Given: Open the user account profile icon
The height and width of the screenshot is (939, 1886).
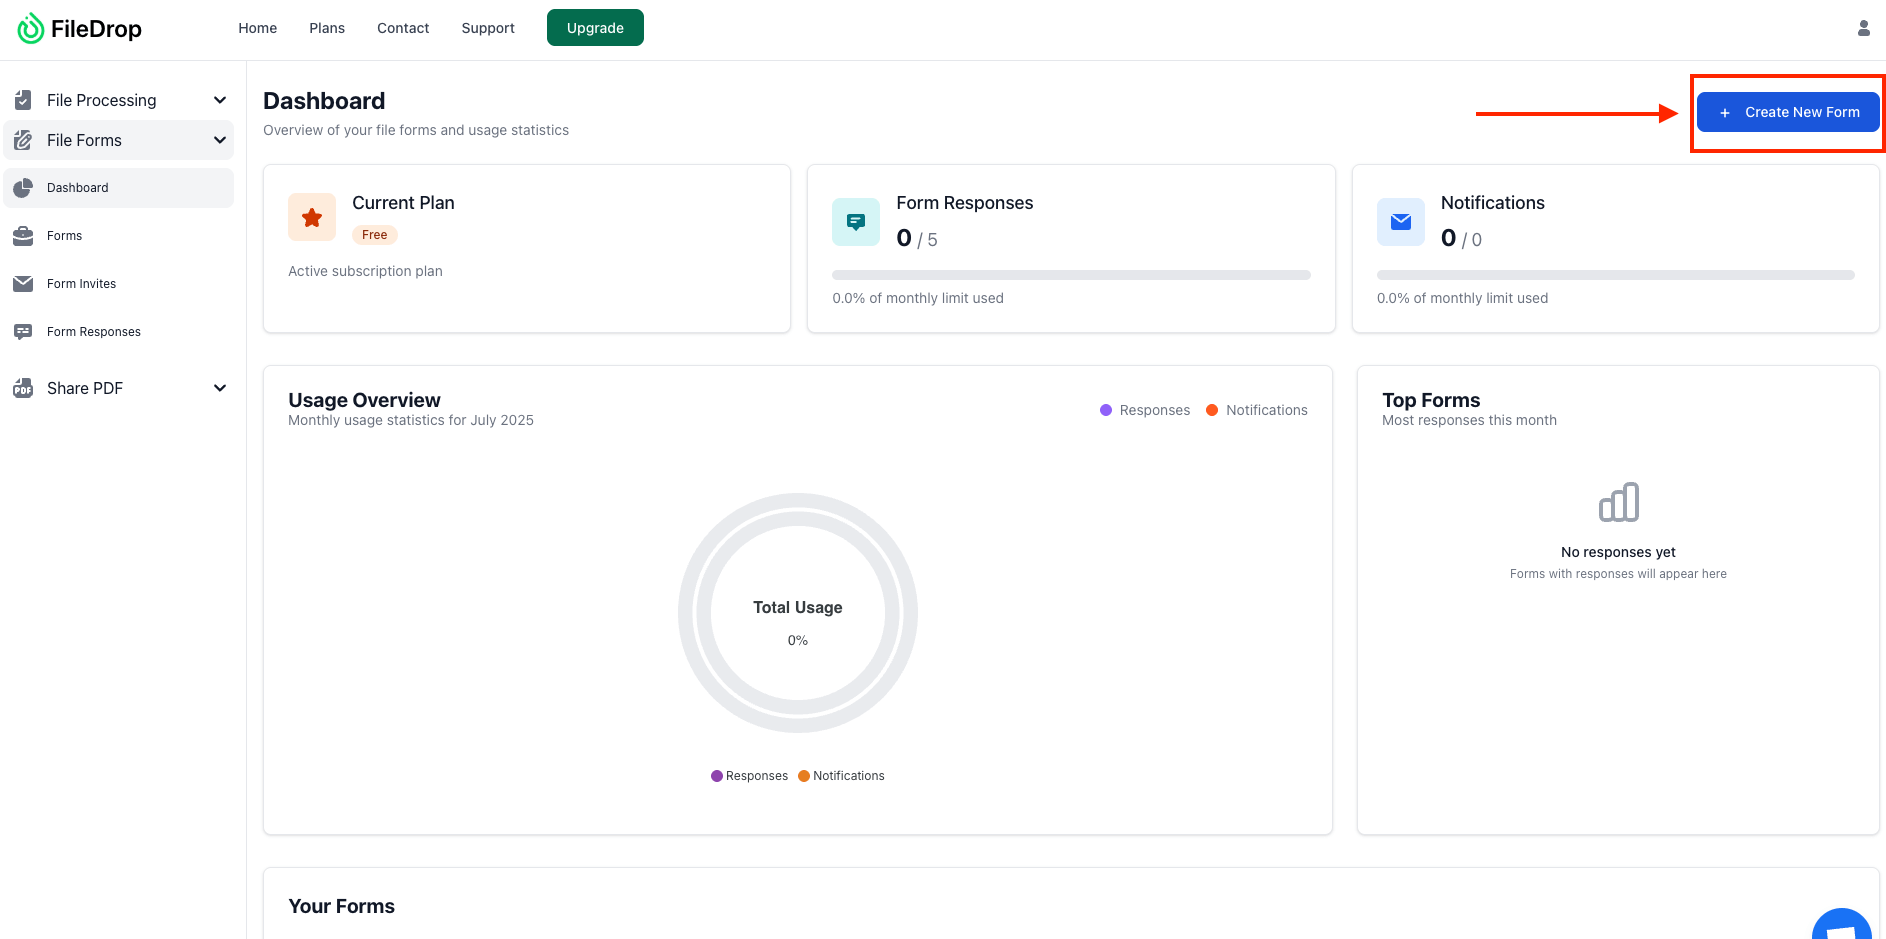Looking at the screenshot, I should 1864,28.
